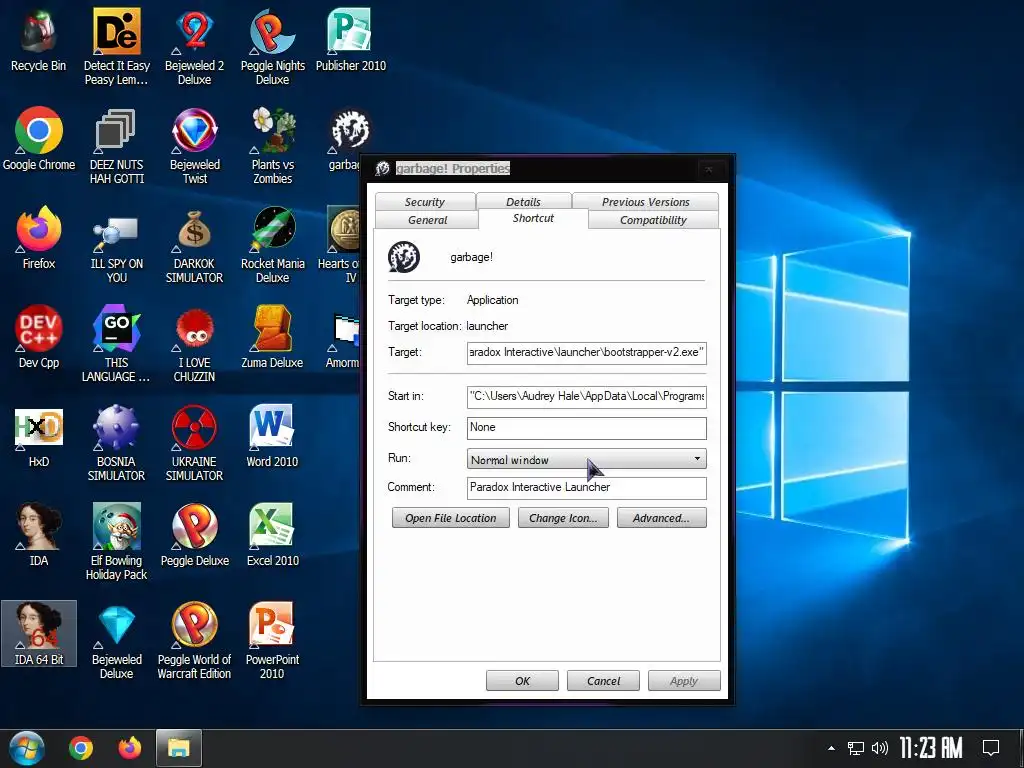Image resolution: width=1024 pixels, height=768 pixels.
Task: Select Rocket Mania Deluxe shortcut
Action: (x=272, y=245)
